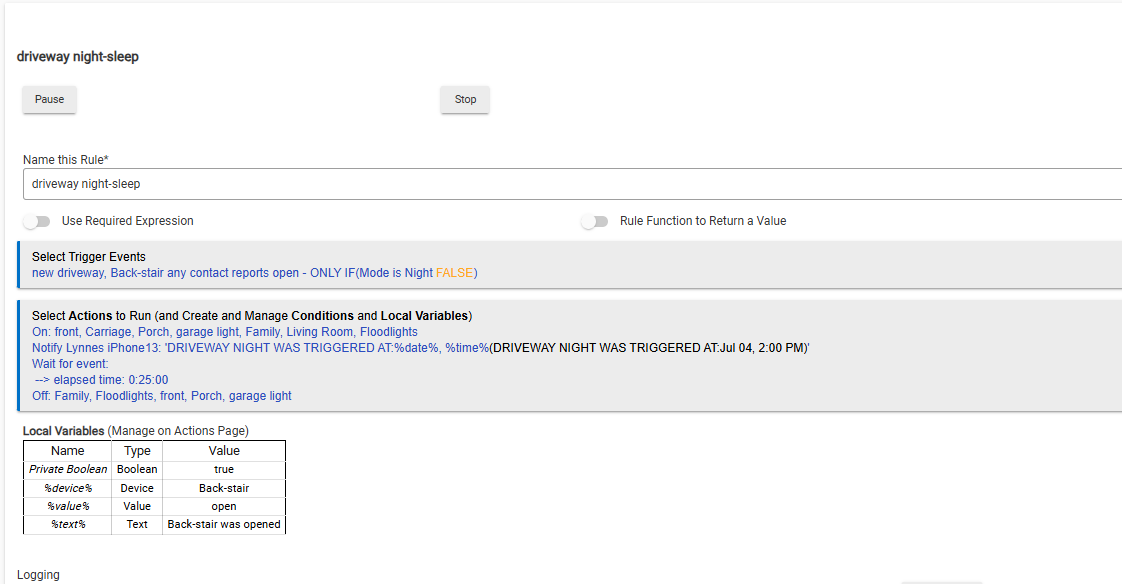
Task: Enable Rule Function to Return a Value
Action: tap(595, 221)
